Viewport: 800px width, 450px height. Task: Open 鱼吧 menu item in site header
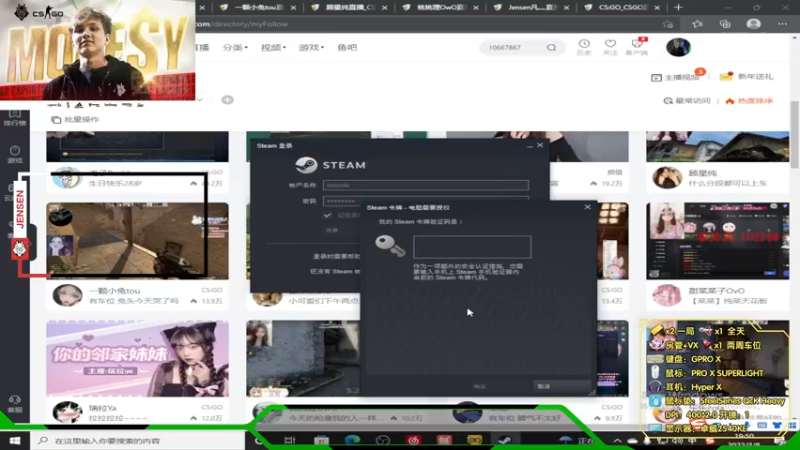tap(347, 47)
